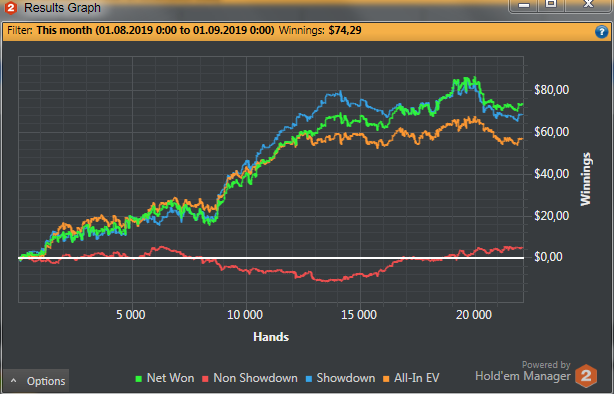The height and width of the screenshot is (394, 614).
Task: Click the 10 000 hands axis label
Action: tap(245, 315)
